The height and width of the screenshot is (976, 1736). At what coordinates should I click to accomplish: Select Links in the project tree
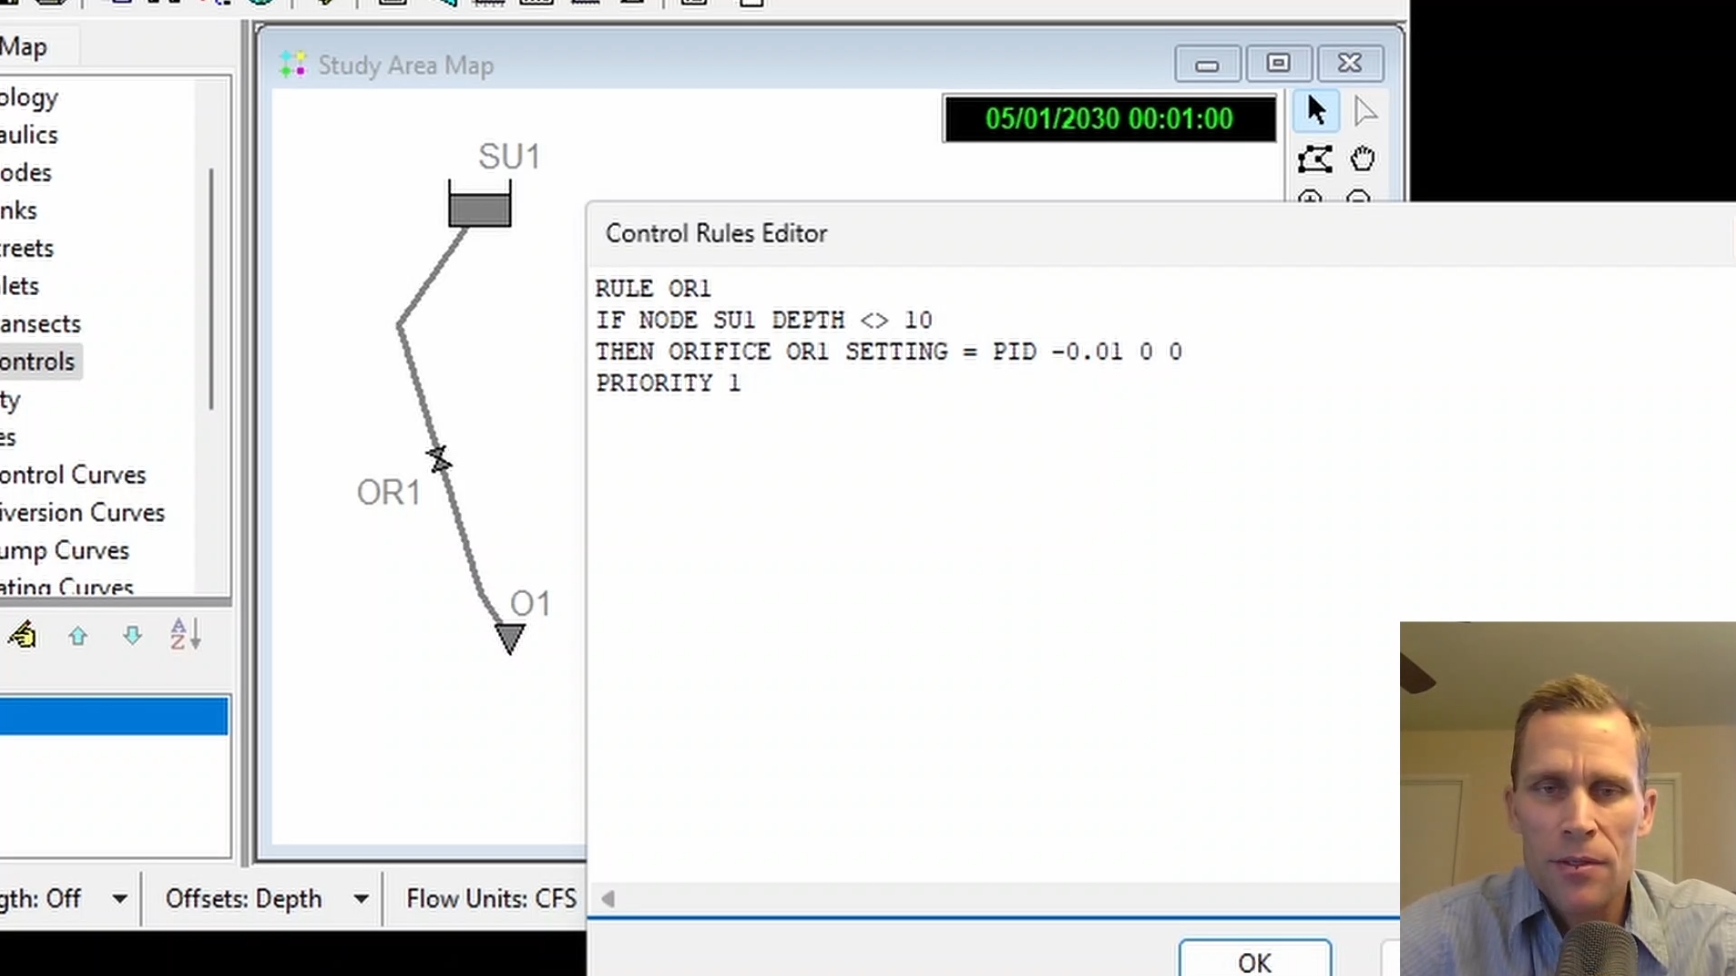click(x=19, y=211)
